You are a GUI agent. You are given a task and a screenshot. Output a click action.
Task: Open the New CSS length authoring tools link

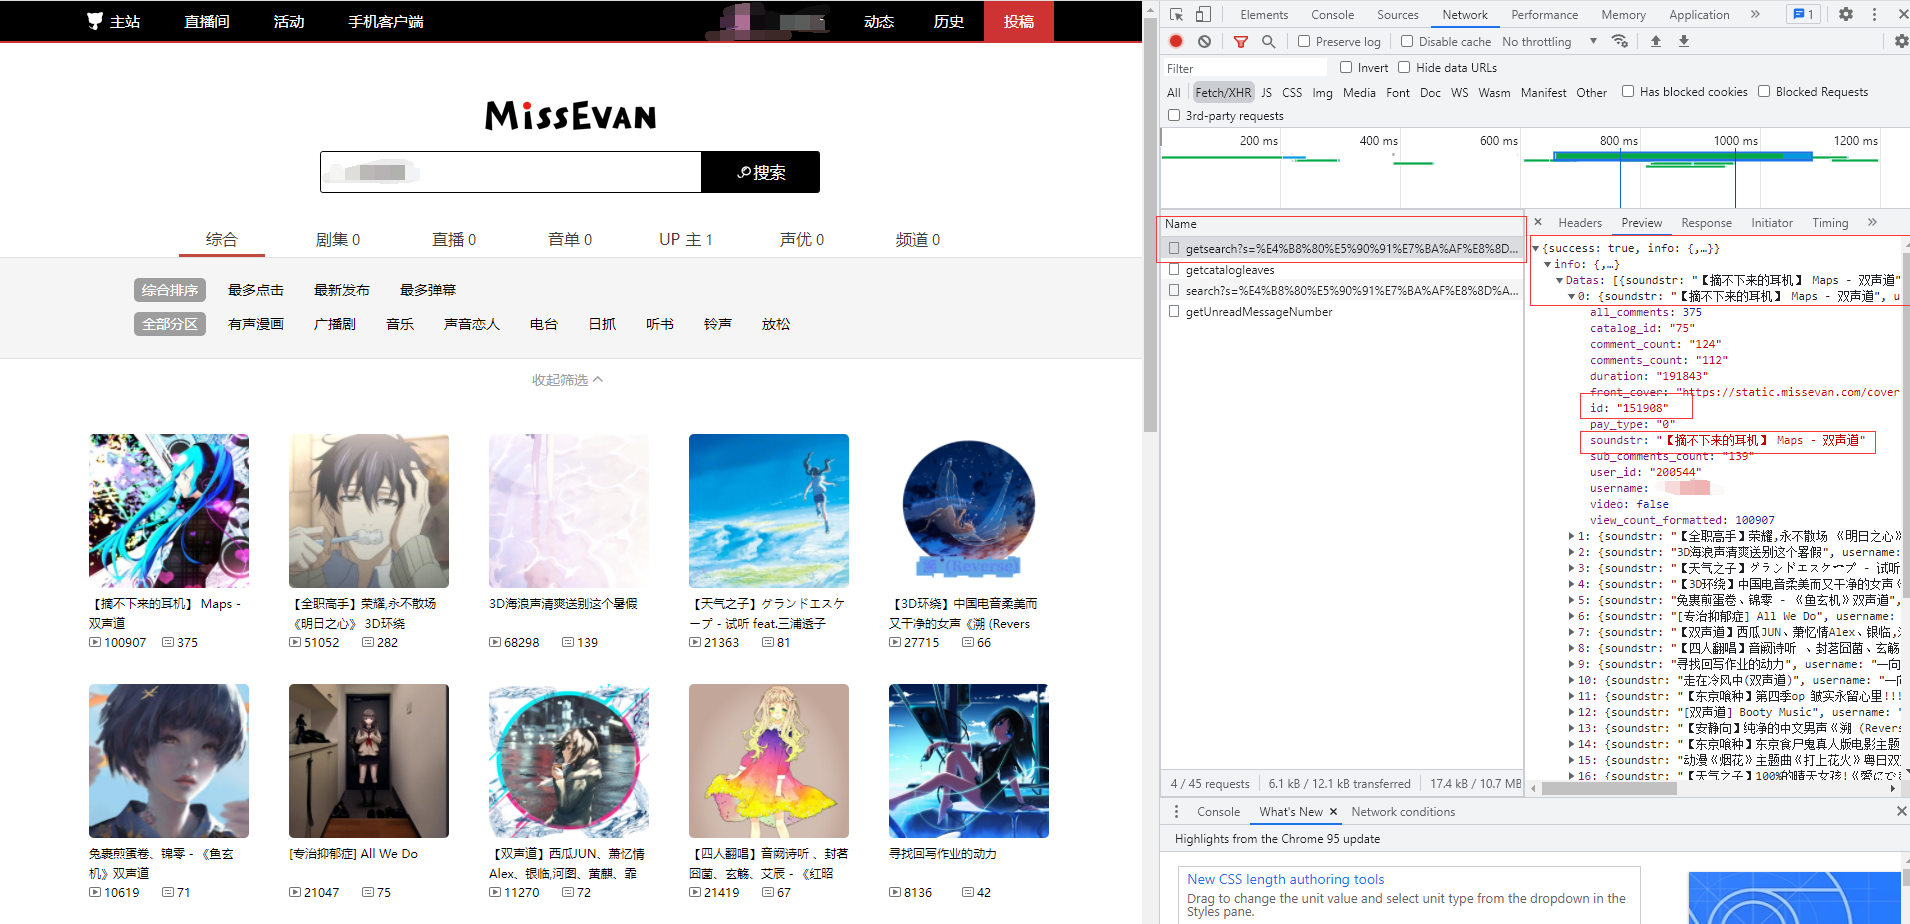tap(1286, 879)
